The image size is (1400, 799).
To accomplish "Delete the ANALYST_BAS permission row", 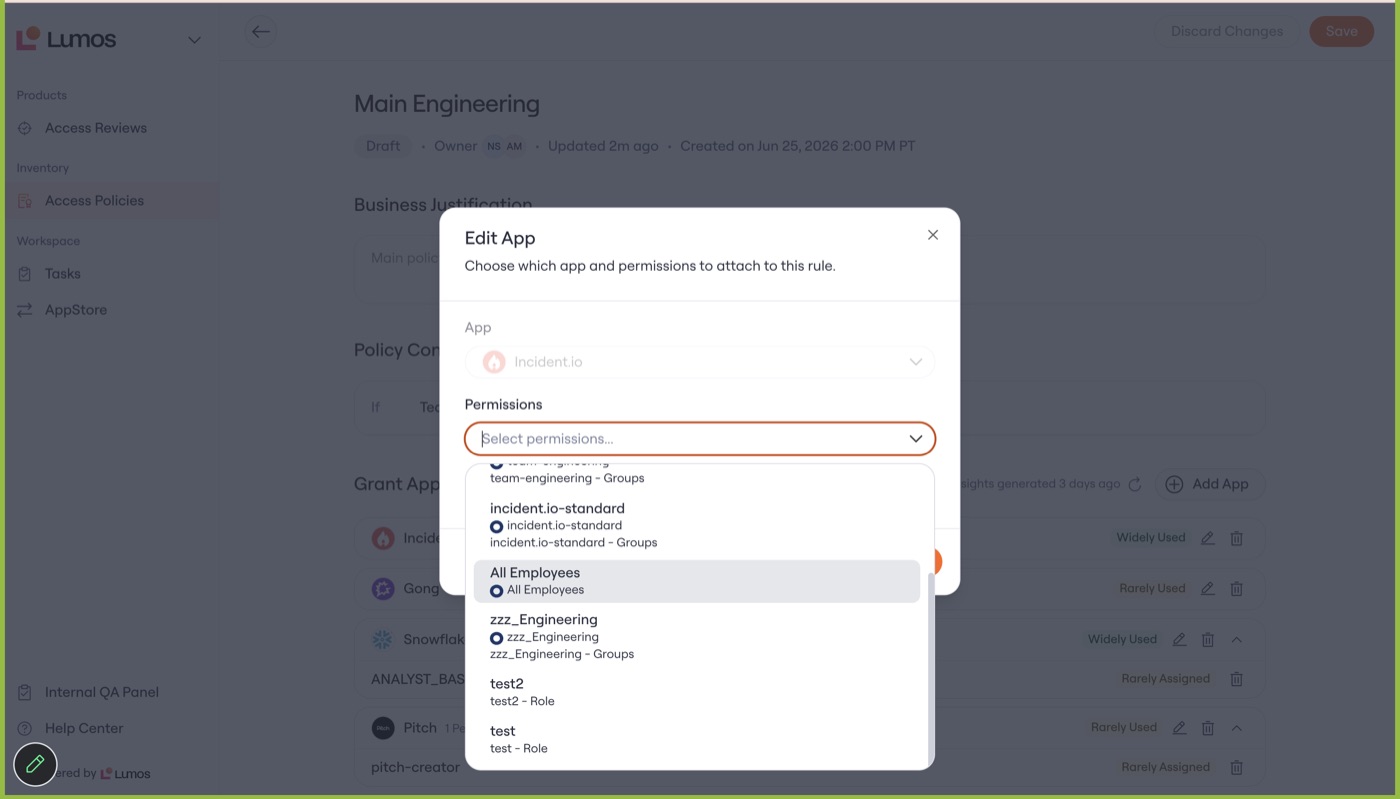I will click(1236, 679).
